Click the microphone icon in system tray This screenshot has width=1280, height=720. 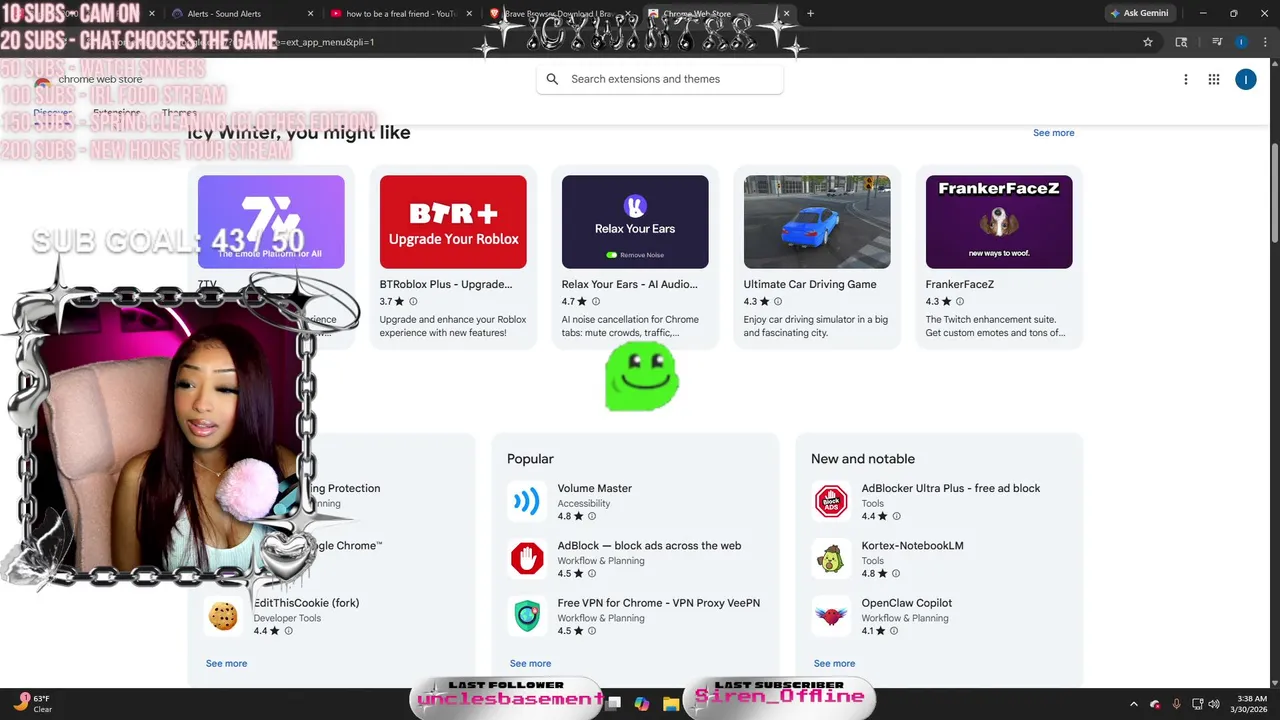(1176, 704)
